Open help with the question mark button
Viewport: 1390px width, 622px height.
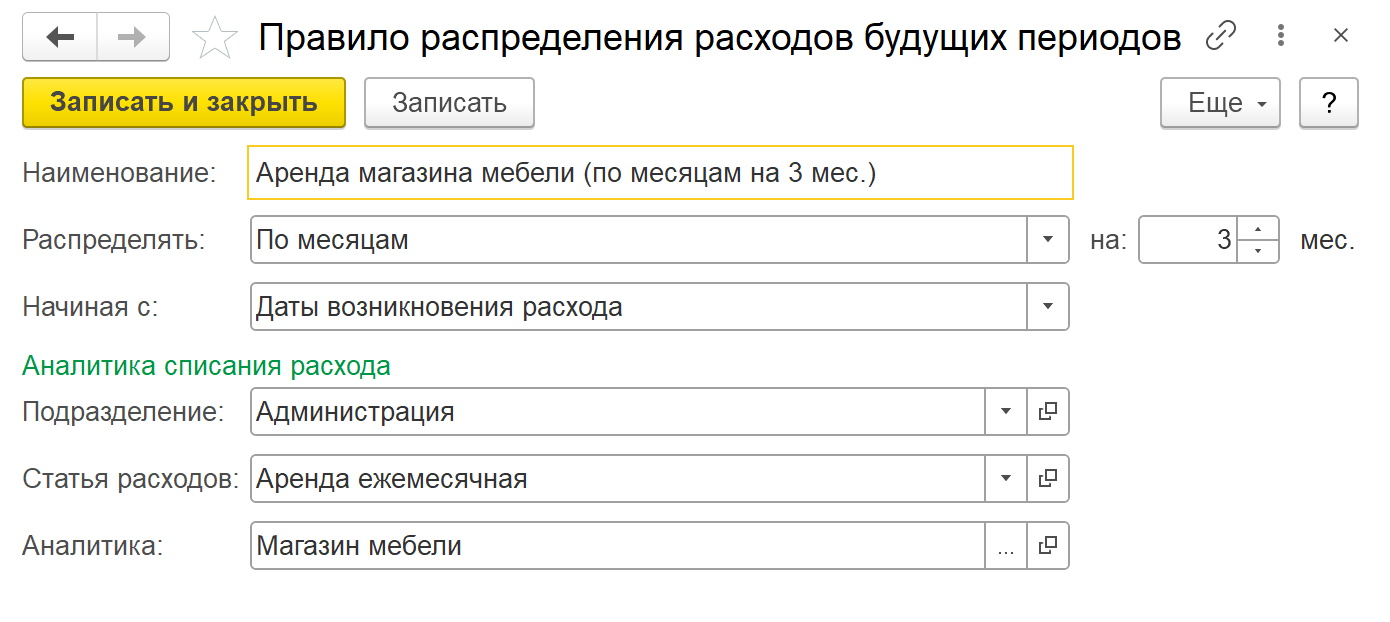(1329, 103)
